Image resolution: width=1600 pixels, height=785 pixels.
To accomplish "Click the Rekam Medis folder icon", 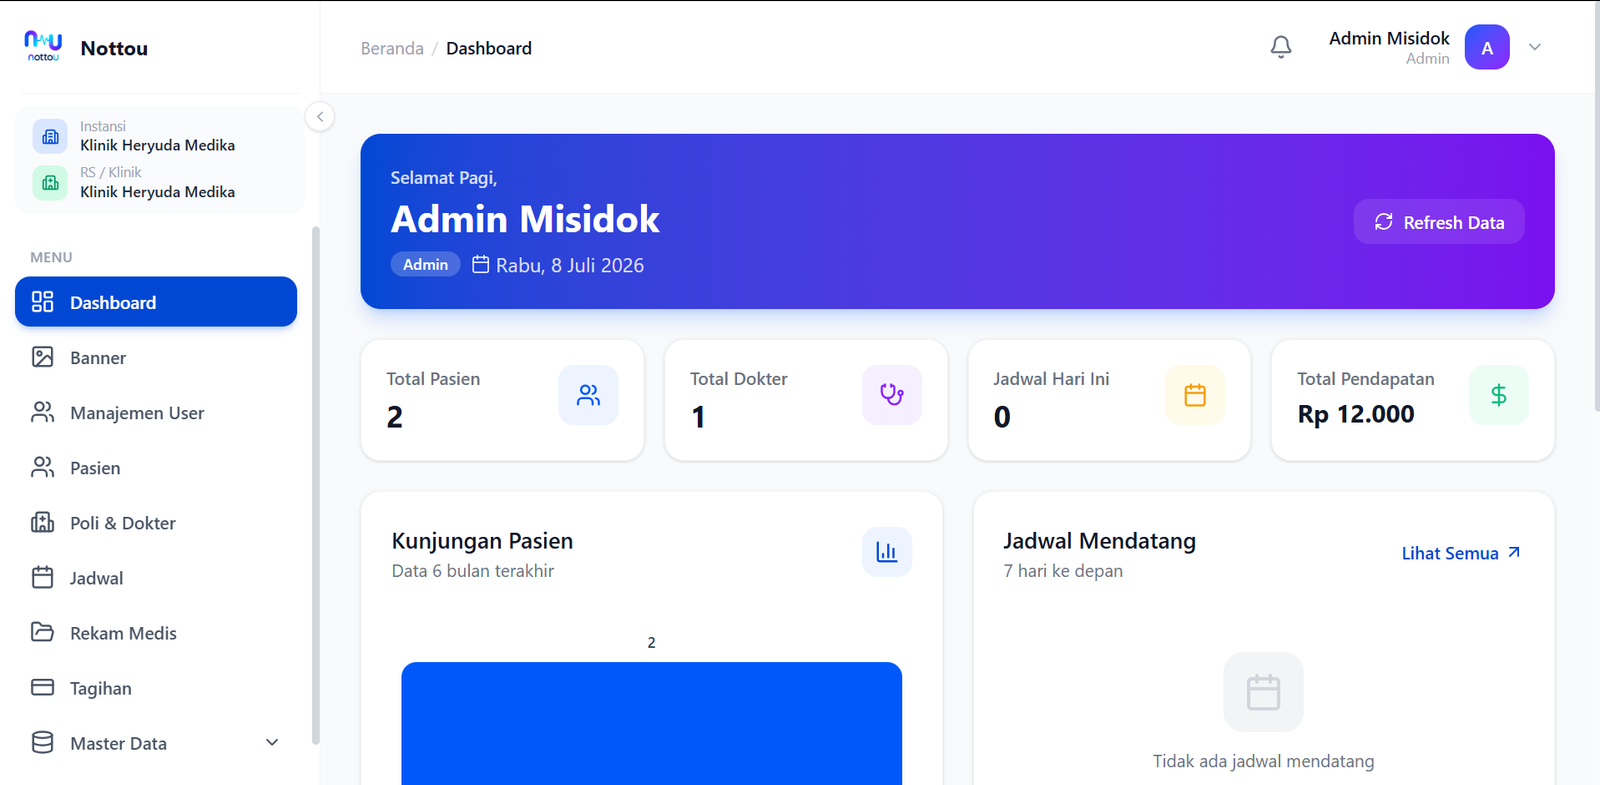I will (42, 632).
